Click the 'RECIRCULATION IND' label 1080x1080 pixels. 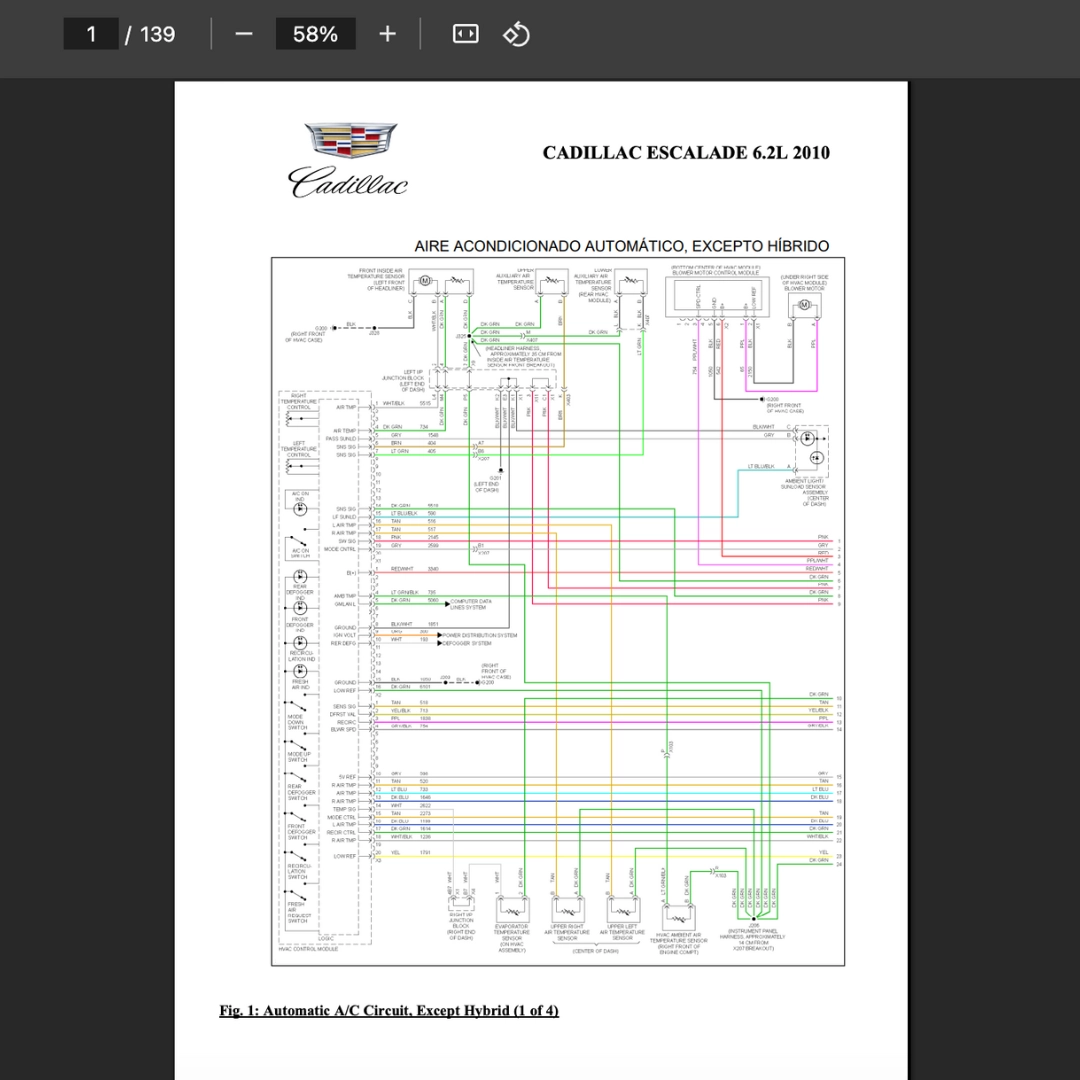click(x=302, y=656)
